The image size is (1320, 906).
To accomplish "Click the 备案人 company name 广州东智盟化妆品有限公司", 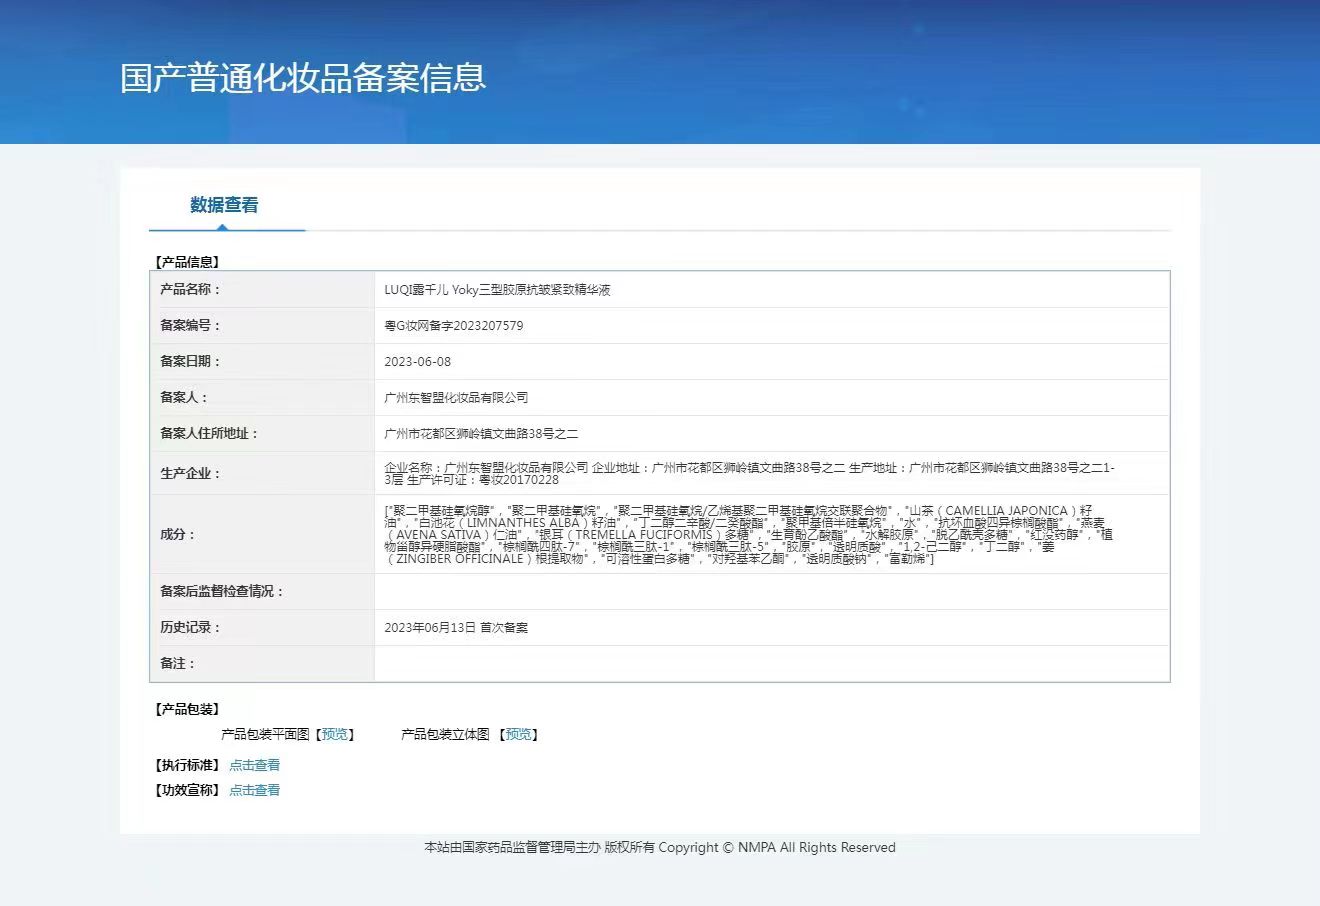I will pos(456,398).
